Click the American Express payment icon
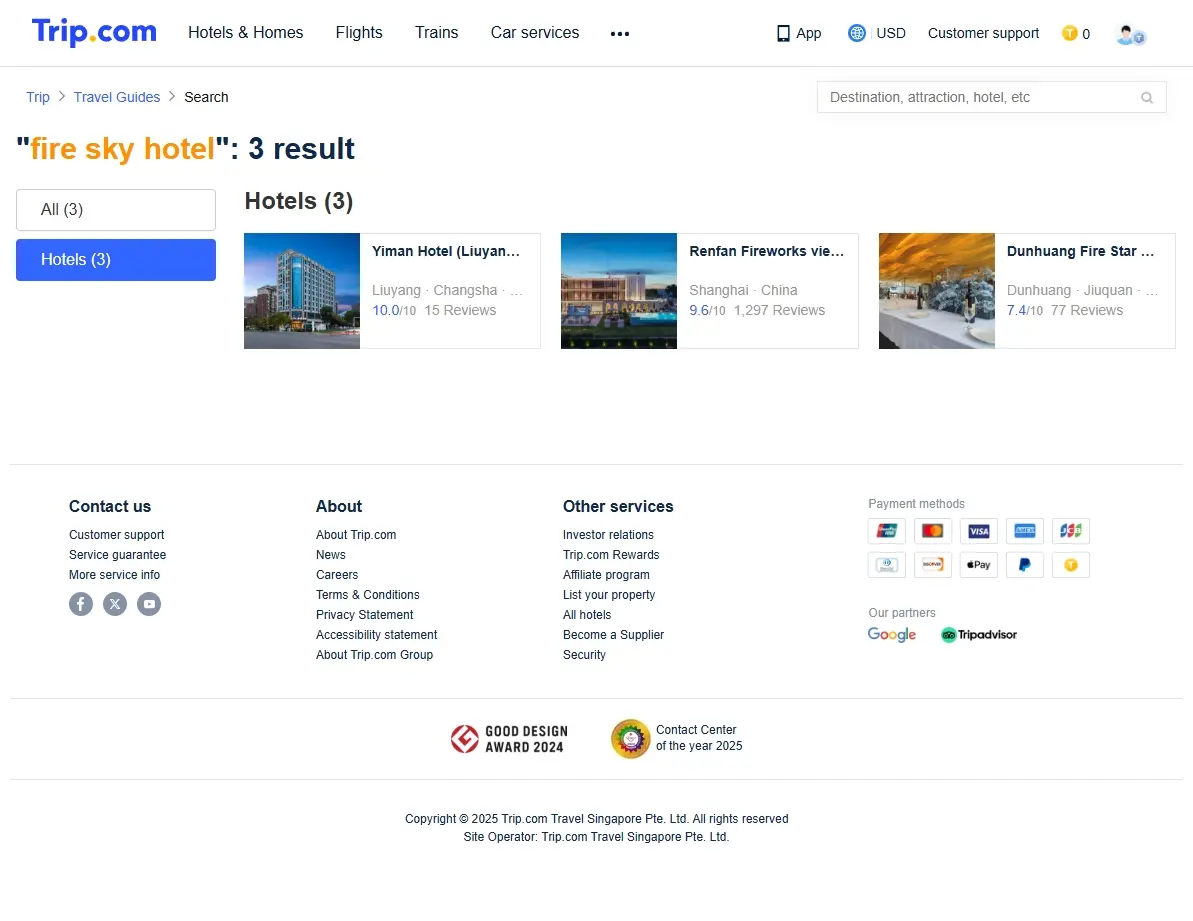 tap(1025, 531)
